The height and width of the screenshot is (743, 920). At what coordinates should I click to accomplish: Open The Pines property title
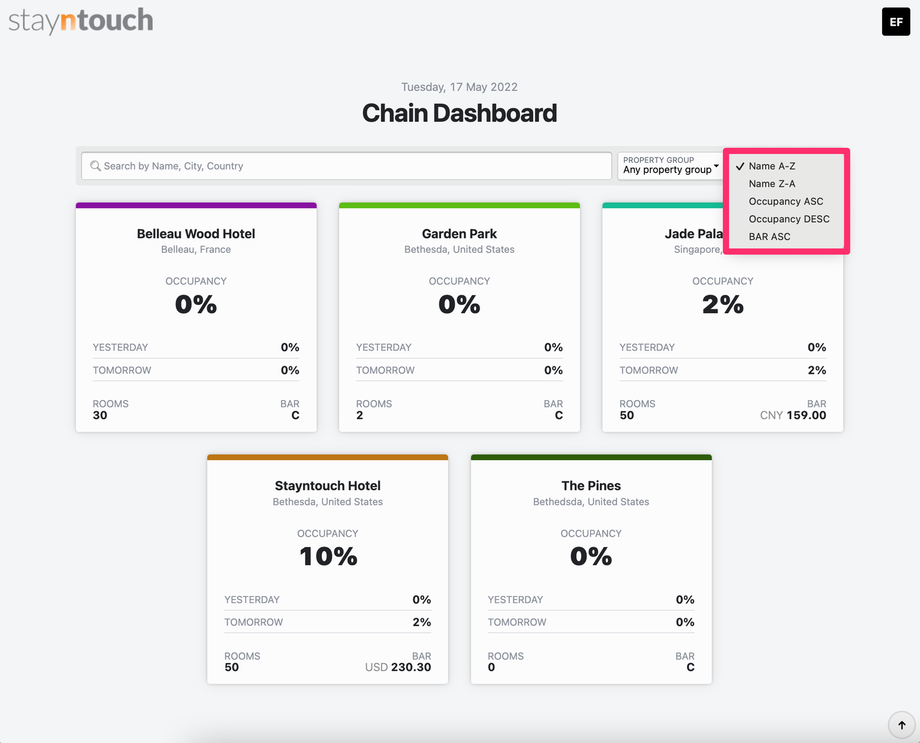pyautogui.click(x=591, y=485)
